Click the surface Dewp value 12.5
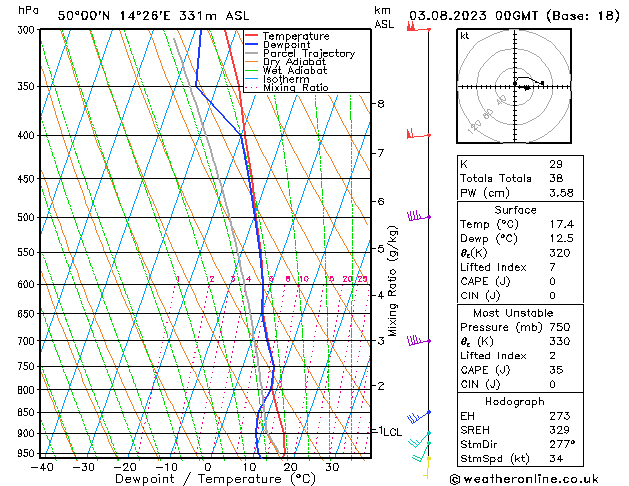 561,239
